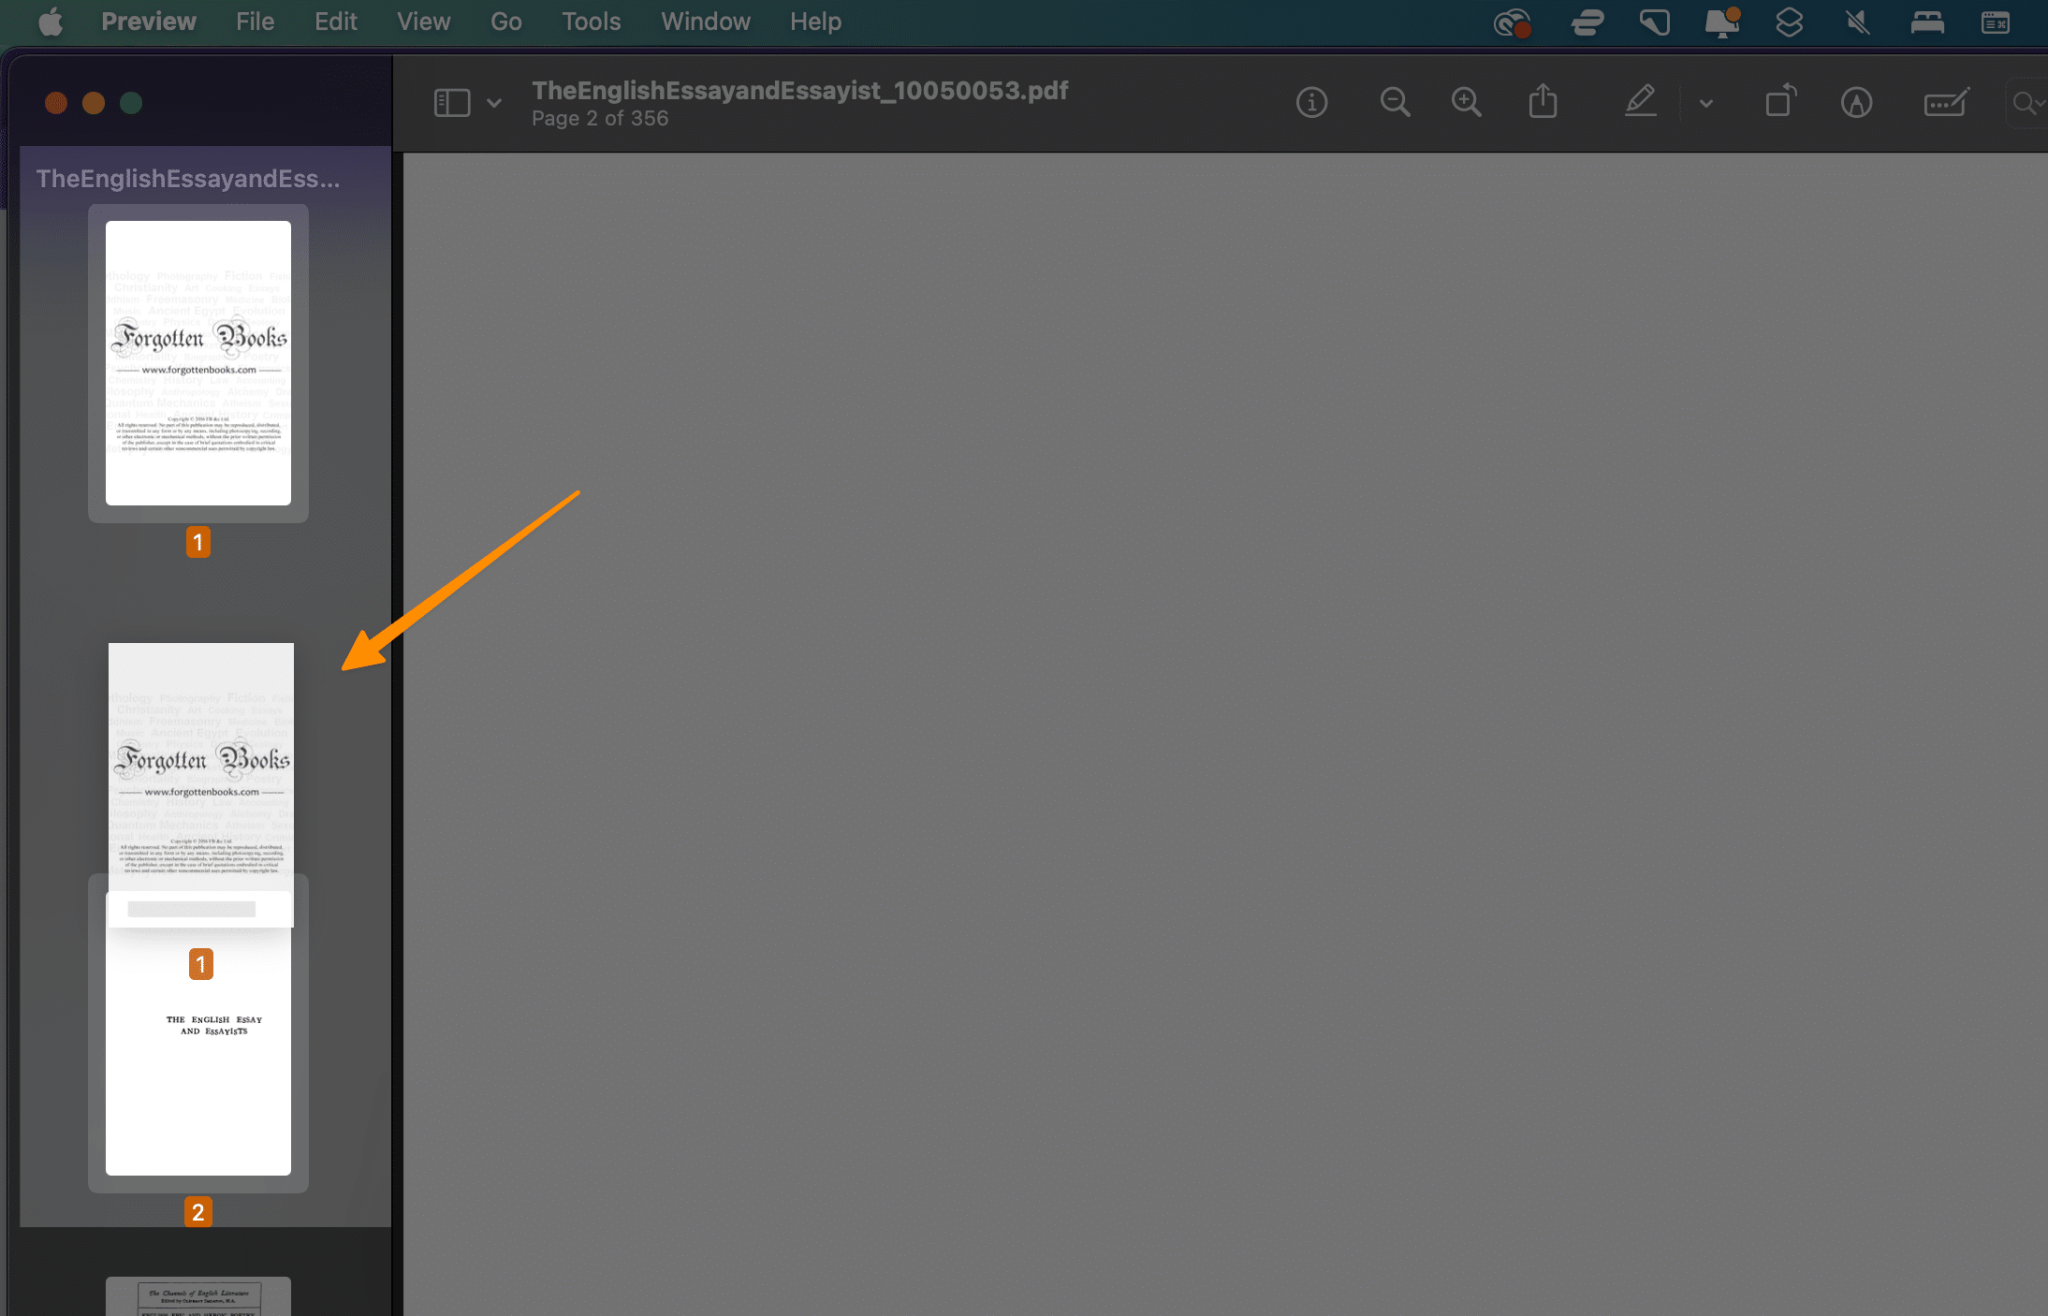The image size is (2048, 1316).
Task: Click the page number 1 badge
Action: click(198, 542)
